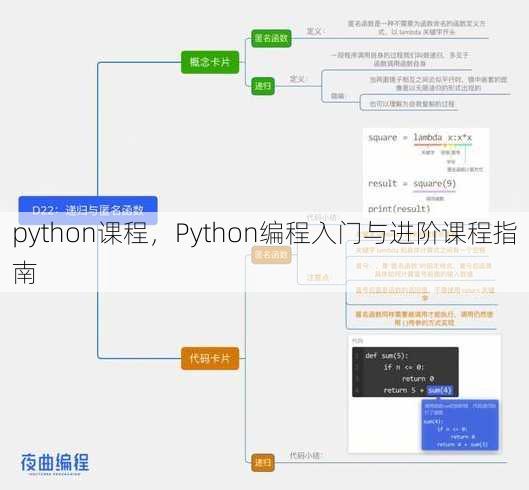Select the root node D22 递归与匿名函数
The image size is (529, 490).
[x=88, y=210]
